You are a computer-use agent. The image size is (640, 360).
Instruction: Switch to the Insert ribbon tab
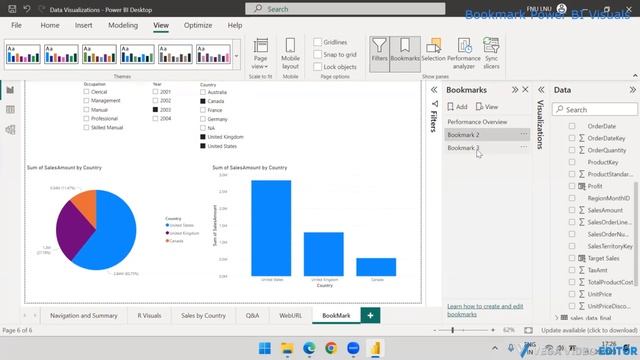pos(83,25)
